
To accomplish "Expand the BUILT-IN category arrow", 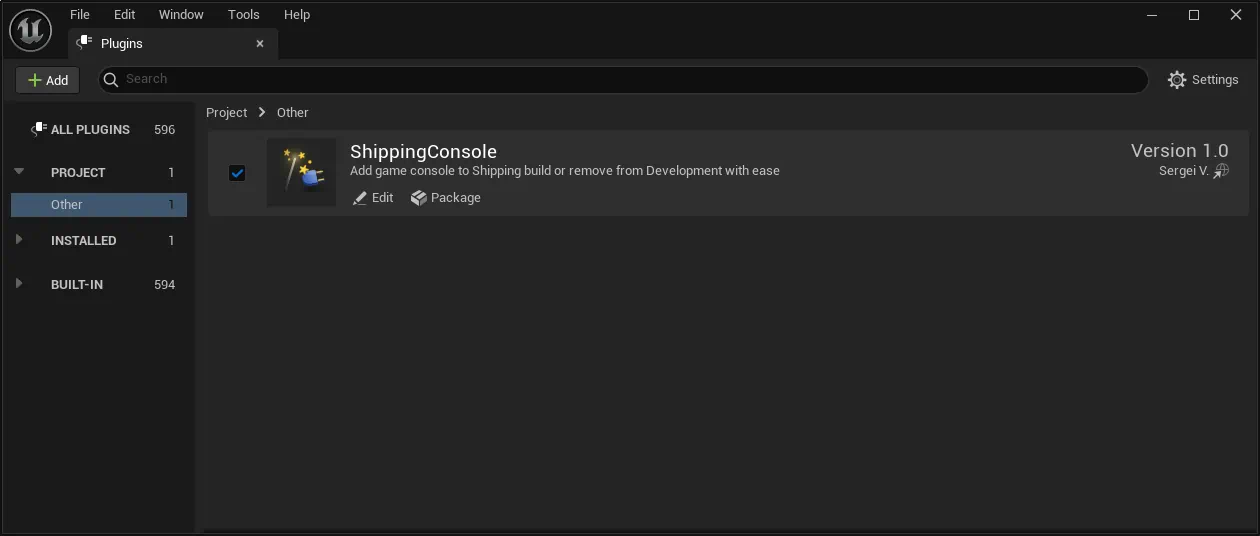I will [19, 284].
